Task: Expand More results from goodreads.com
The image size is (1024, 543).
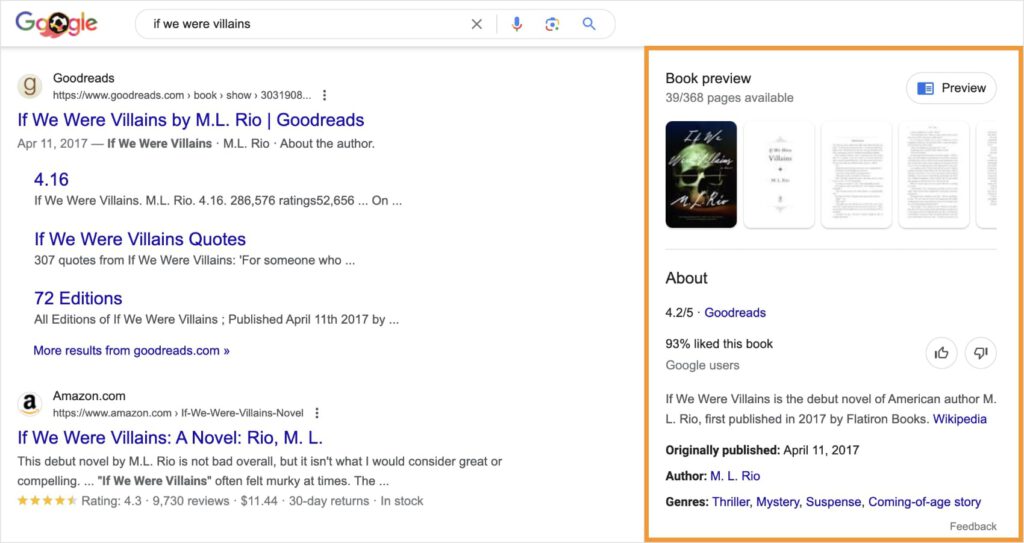Action: (131, 351)
